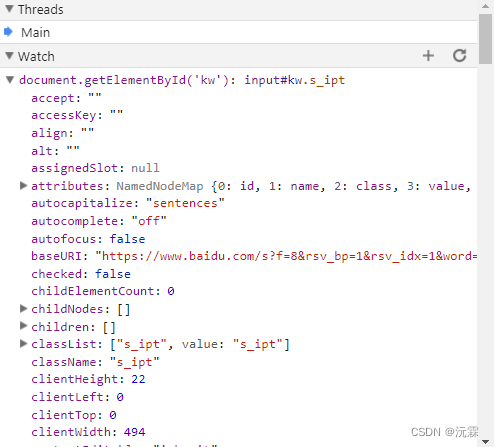The width and height of the screenshot is (494, 447).
Task: Click the Threads section header label
Action: [41, 9]
